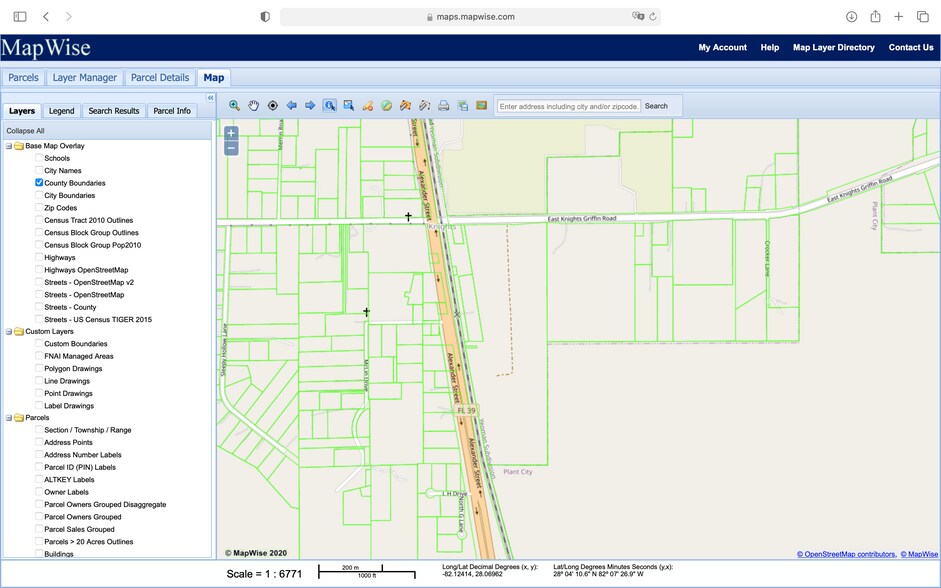Screen dimensions: 941x588
Task: Collapse the left panel with double chevron
Action: click(211, 98)
